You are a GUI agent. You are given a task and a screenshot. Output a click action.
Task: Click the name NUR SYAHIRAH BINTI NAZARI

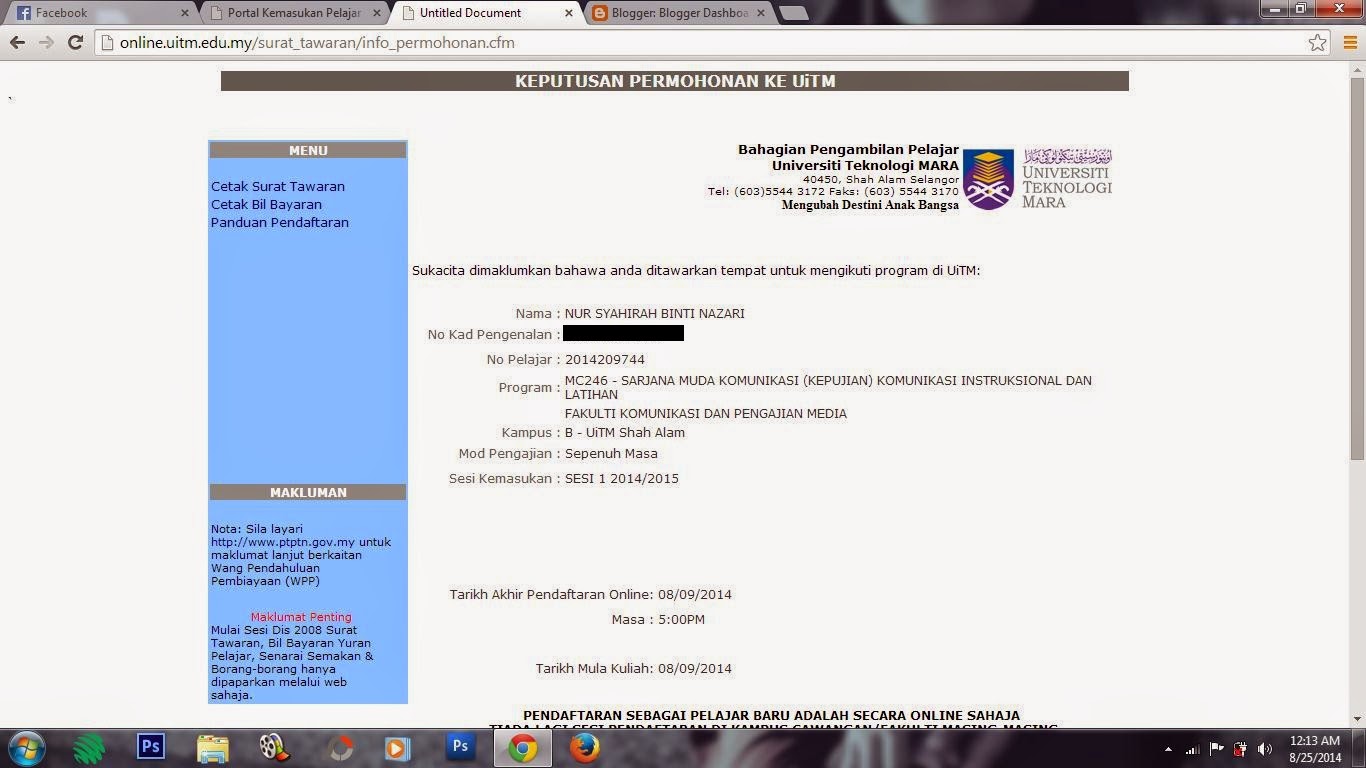[655, 313]
